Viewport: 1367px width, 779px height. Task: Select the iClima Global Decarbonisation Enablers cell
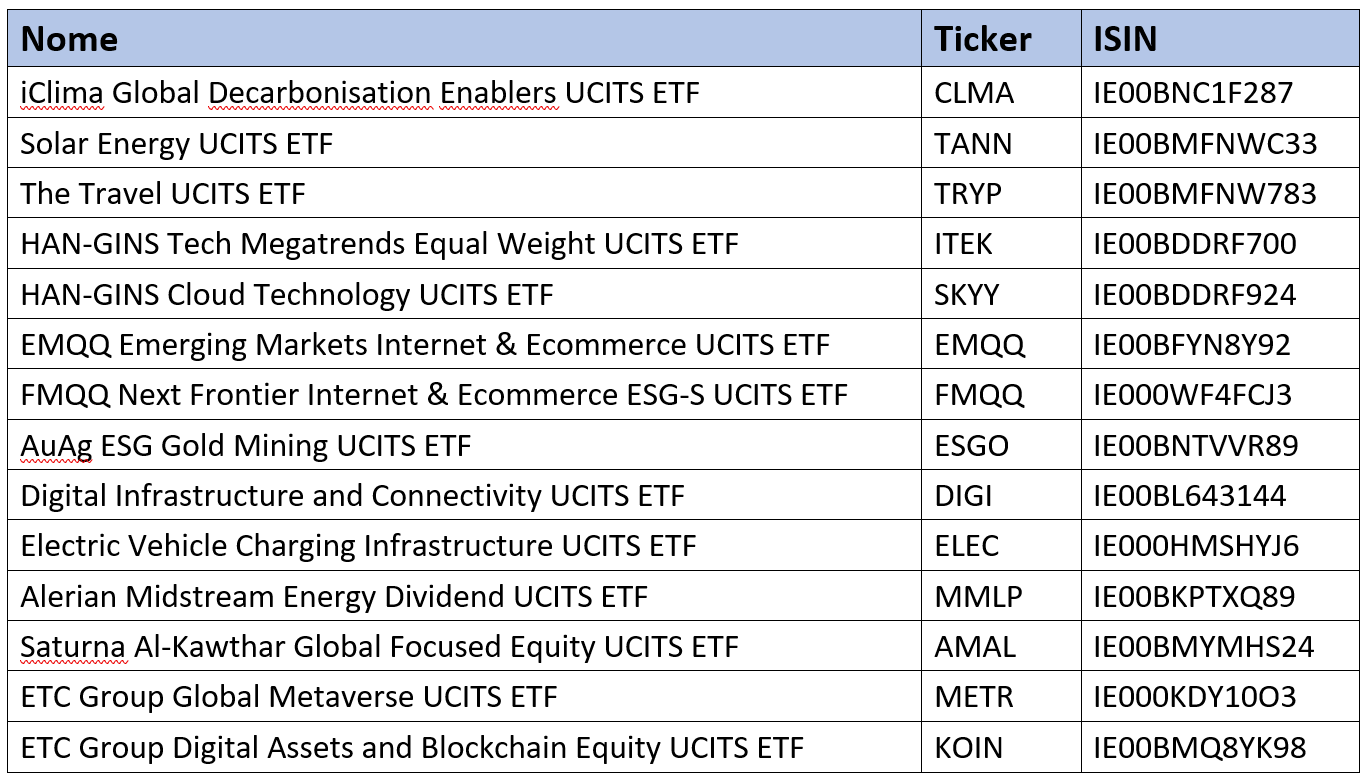click(x=465, y=93)
